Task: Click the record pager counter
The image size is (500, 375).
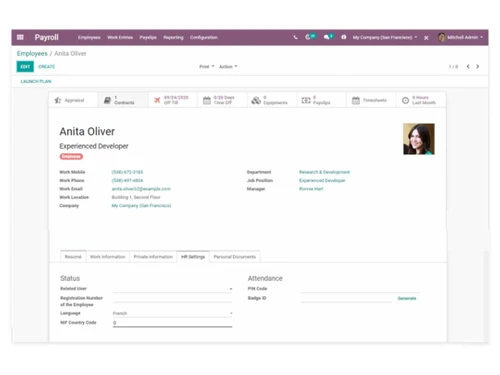Action: tap(453, 67)
